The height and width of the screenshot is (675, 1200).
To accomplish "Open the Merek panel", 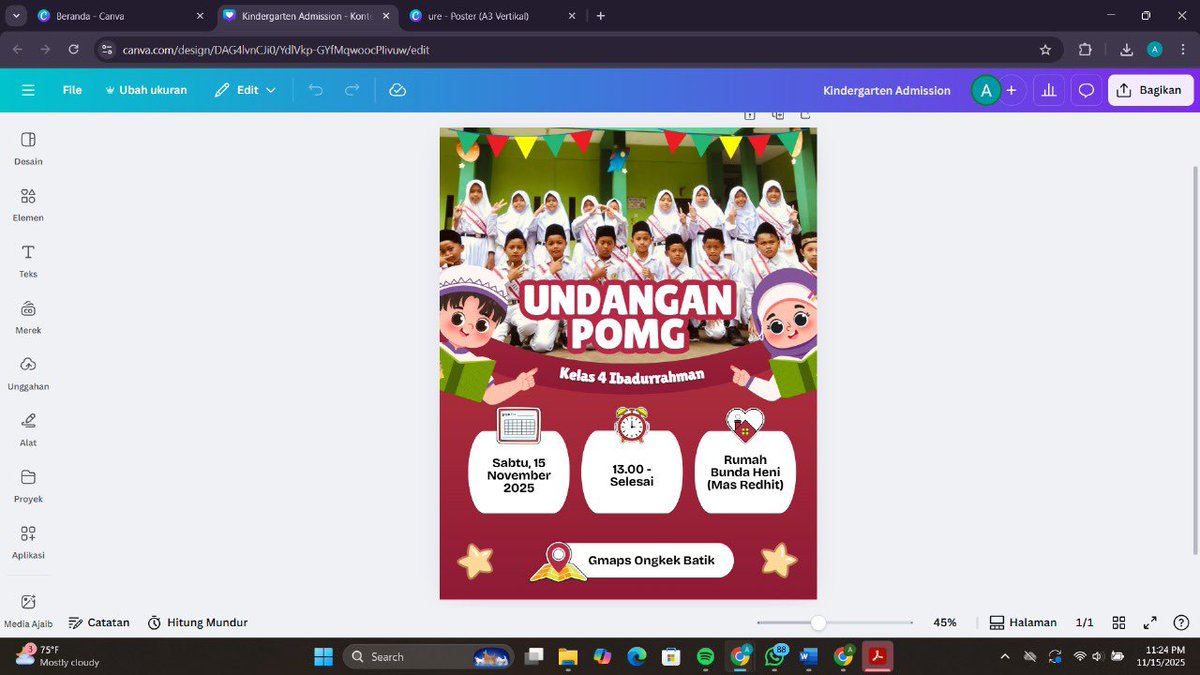I will pos(27,316).
